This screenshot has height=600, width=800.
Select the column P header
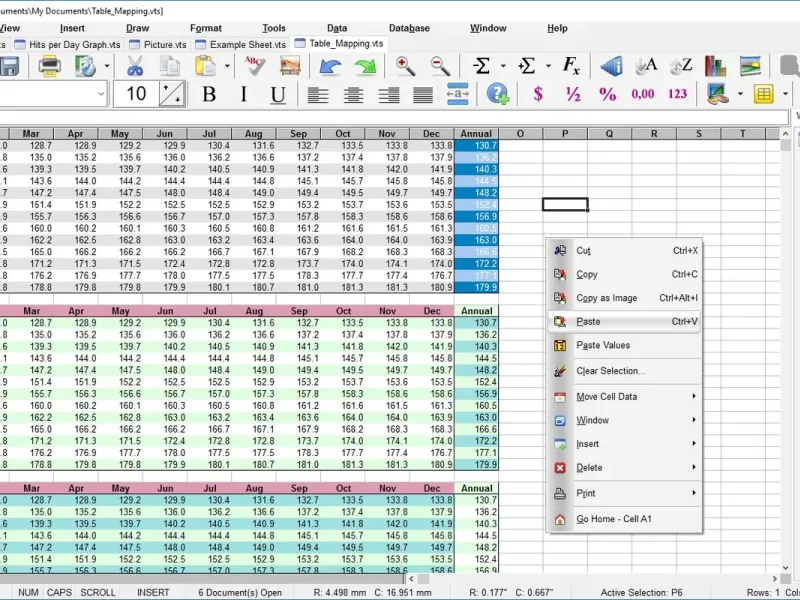click(565, 134)
